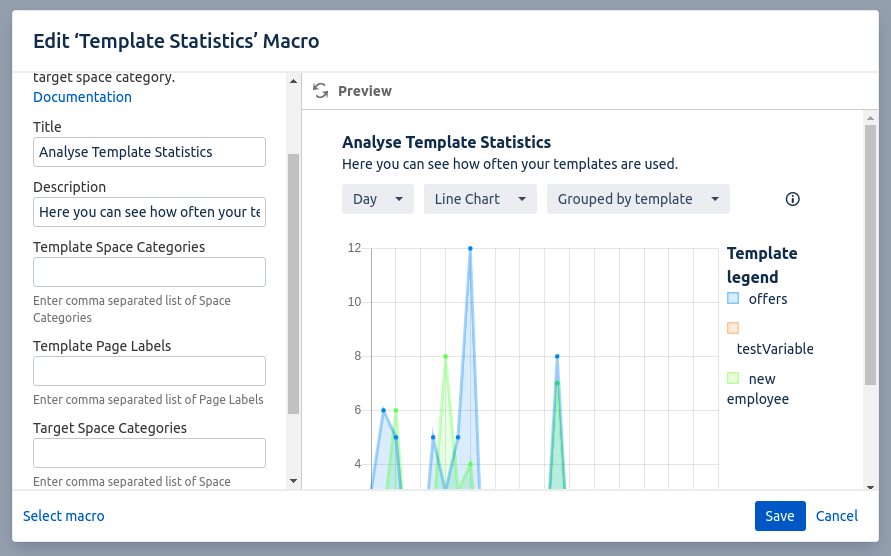
Task: Open the Select macro link
Action: 64,516
